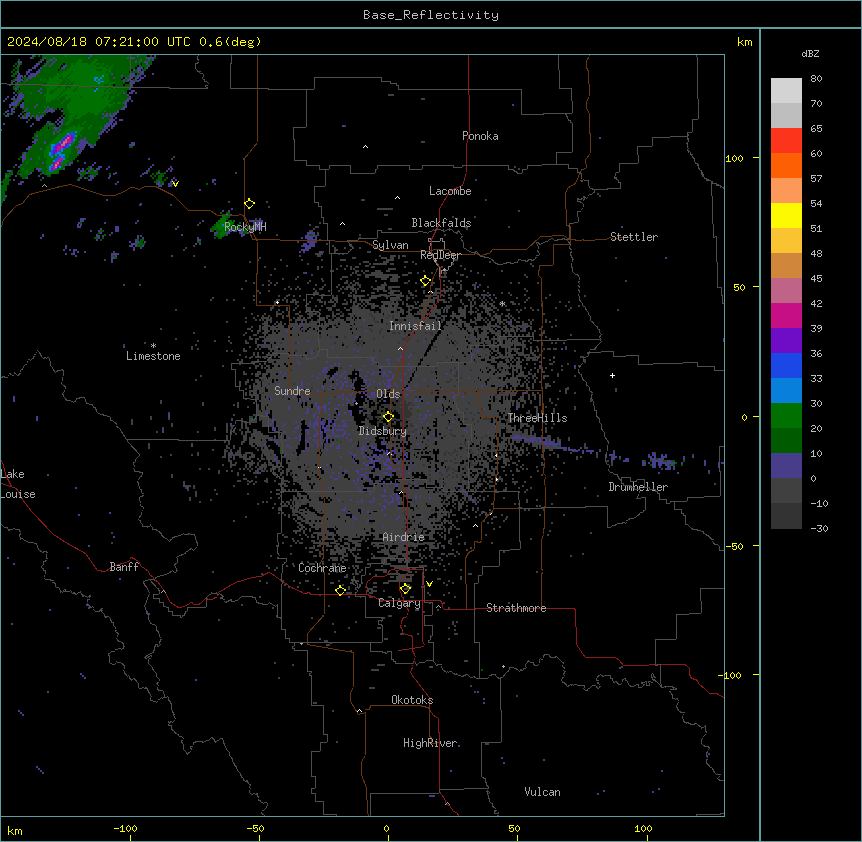Select the Blackfalds map label

pos(441,223)
